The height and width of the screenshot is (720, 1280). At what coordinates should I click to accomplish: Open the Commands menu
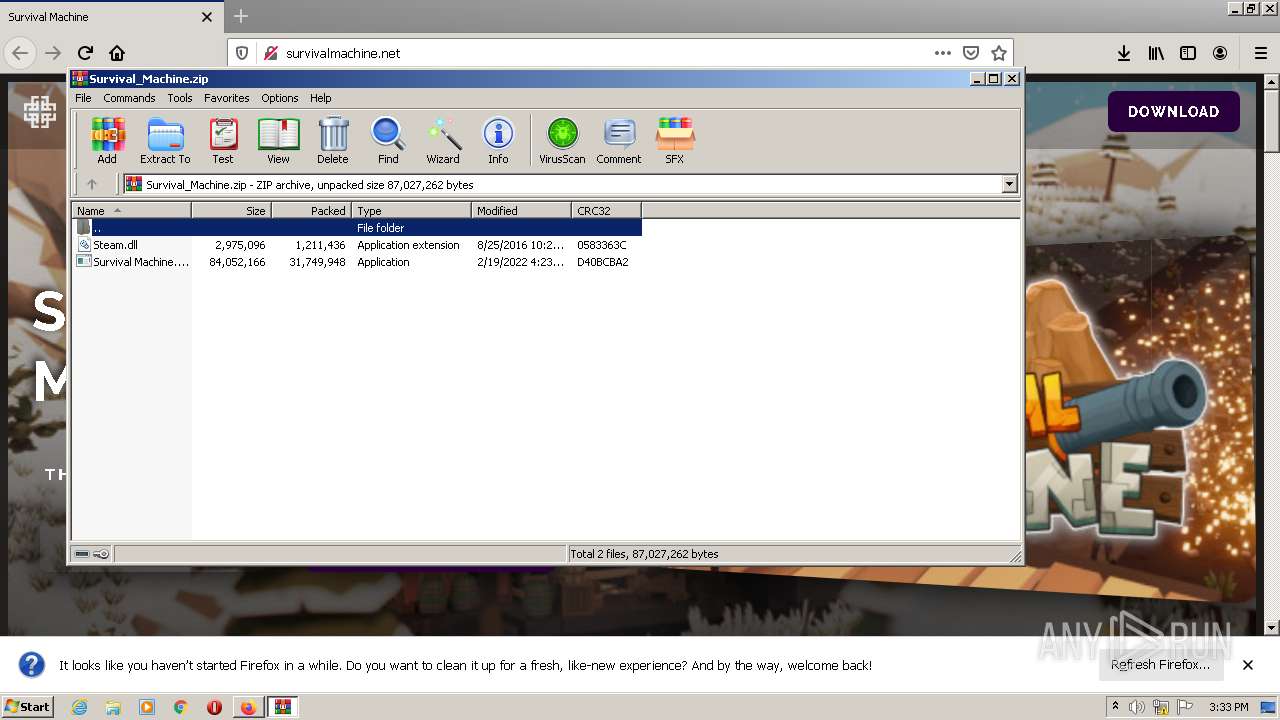click(129, 98)
